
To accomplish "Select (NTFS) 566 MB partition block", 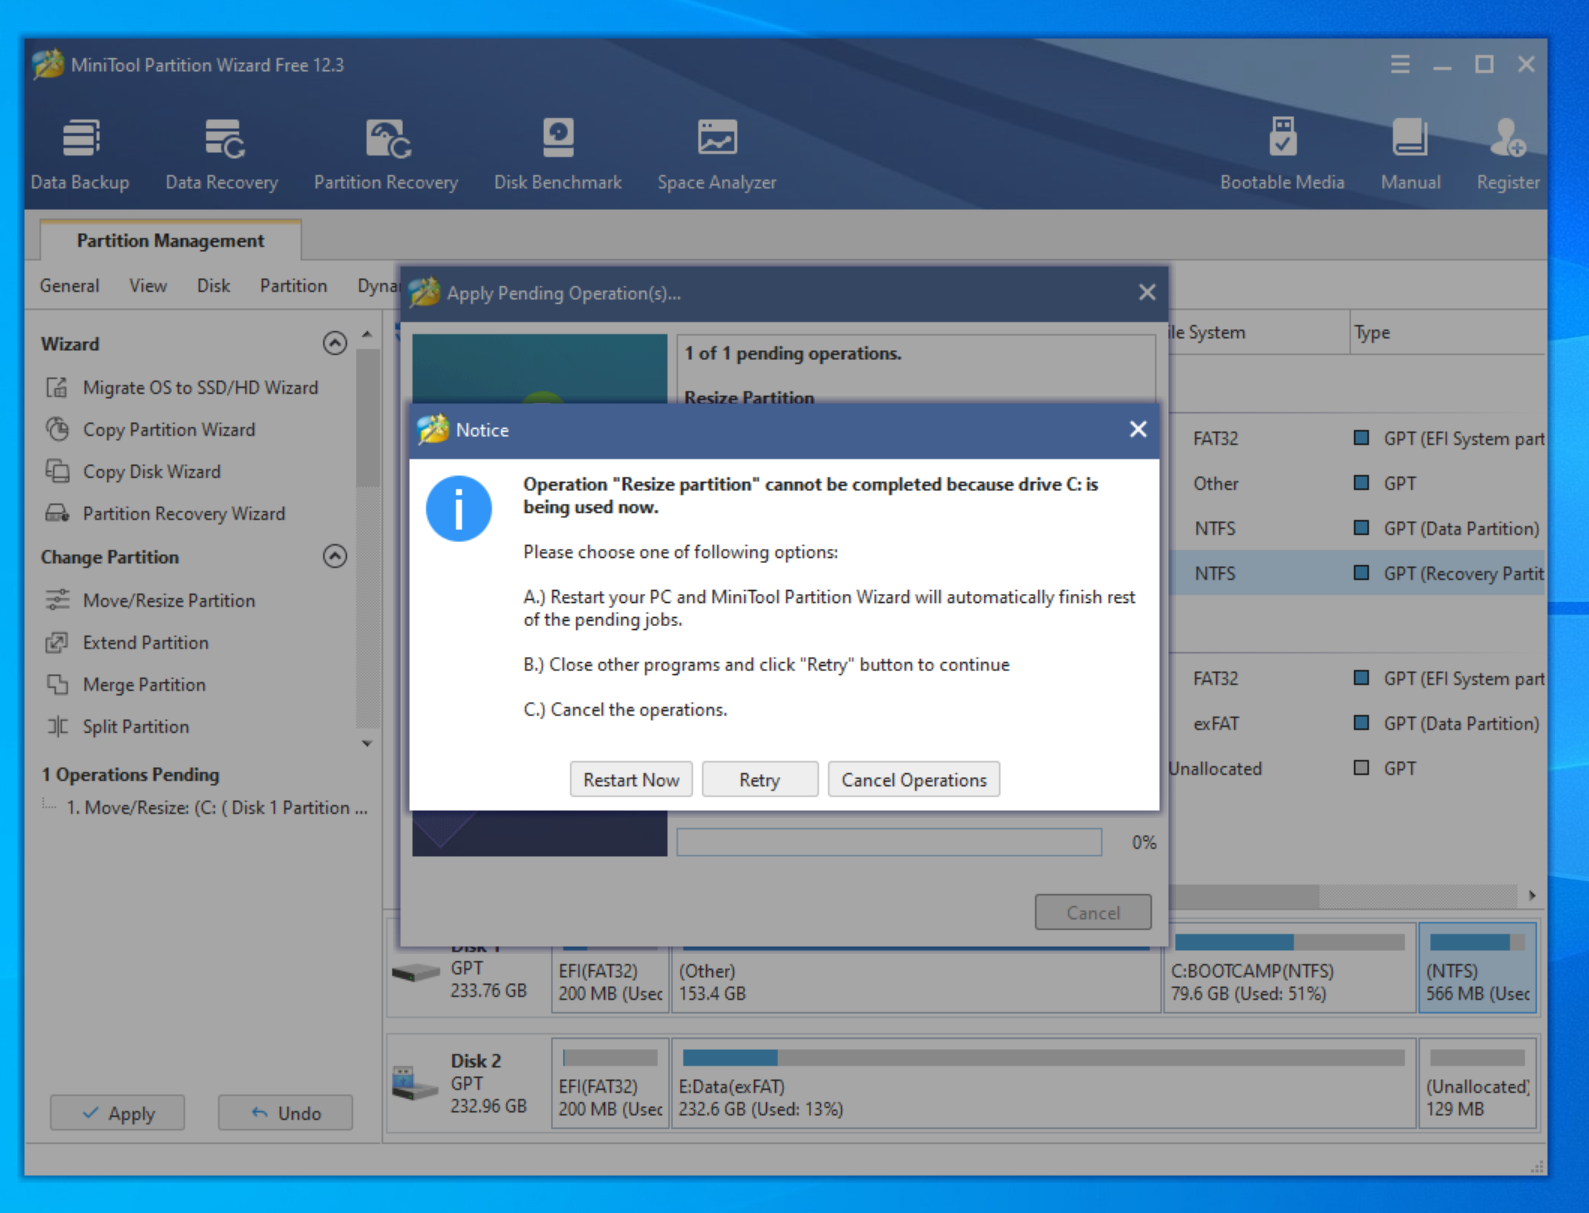I will (x=1477, y=968).
